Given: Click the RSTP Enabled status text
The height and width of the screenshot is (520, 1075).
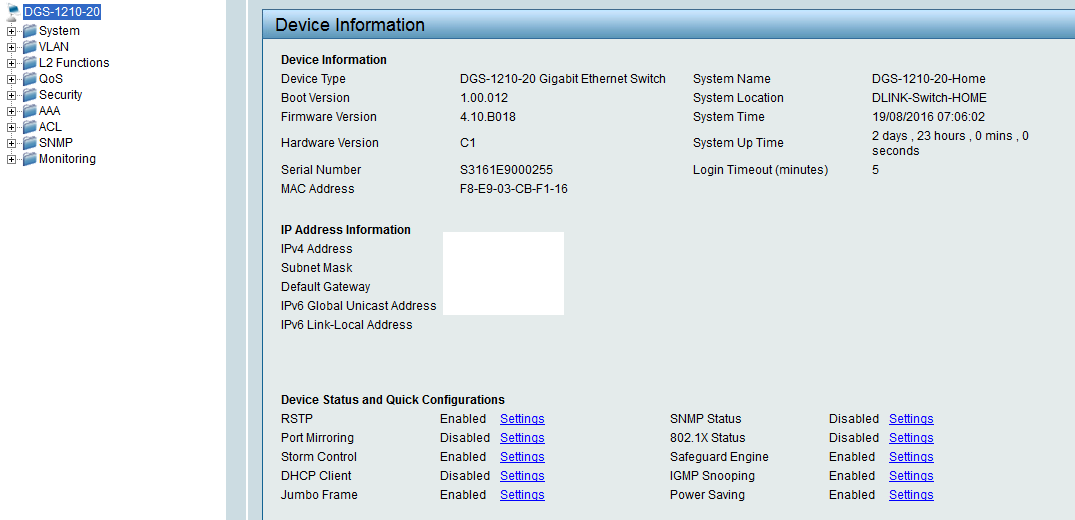Looking at the screenshot, I should tap(463, 418).
